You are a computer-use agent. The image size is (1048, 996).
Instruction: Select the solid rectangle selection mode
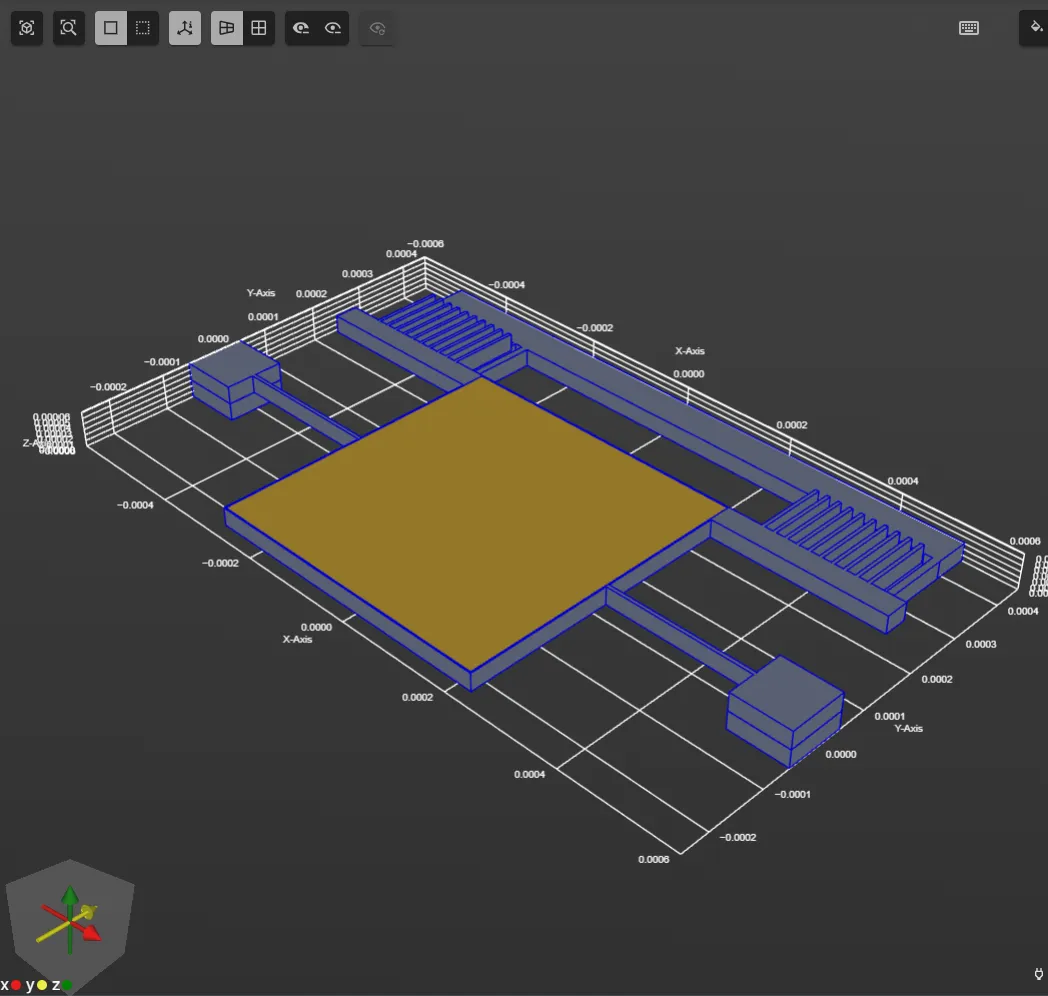[x=111, y=28]
